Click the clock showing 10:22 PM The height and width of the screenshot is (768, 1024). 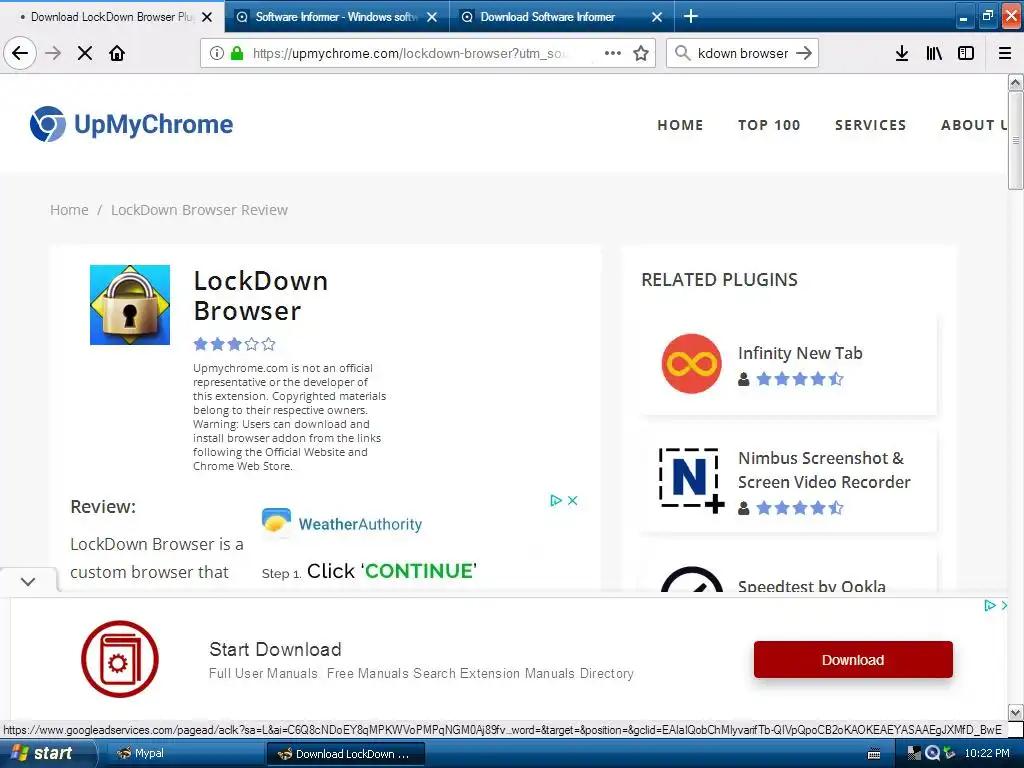(987, 754)
